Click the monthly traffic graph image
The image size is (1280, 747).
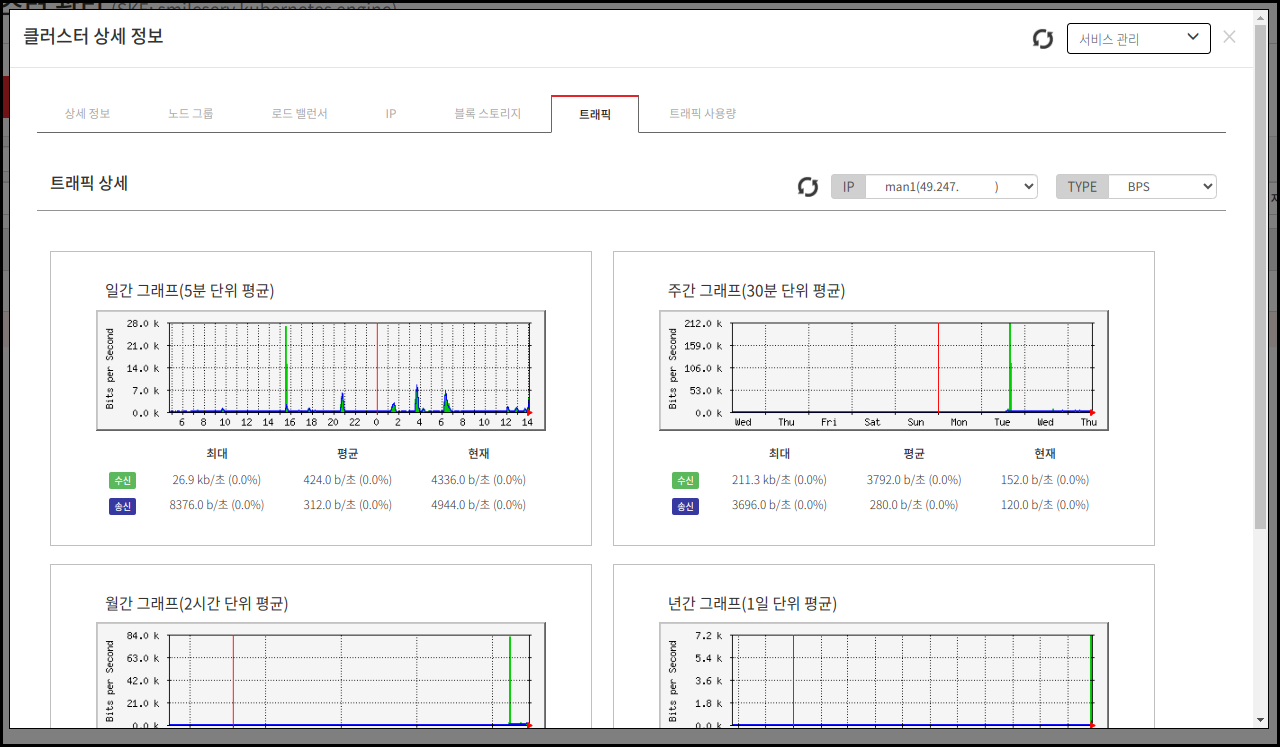coord(321,675)
